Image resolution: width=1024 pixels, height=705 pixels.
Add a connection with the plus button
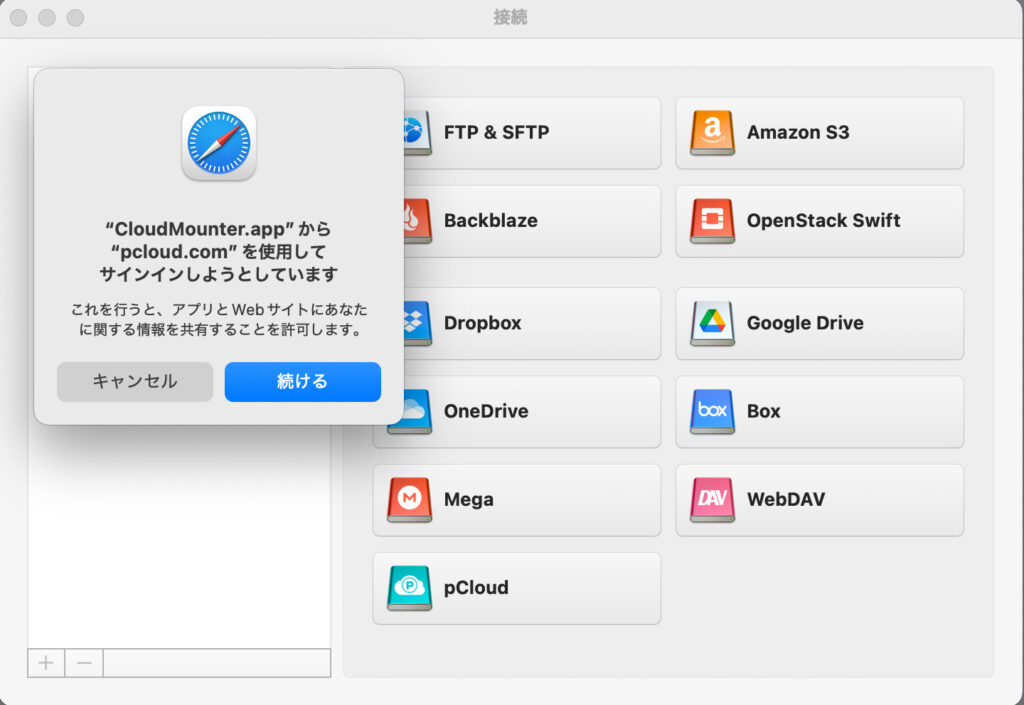[x=46, y=663]
